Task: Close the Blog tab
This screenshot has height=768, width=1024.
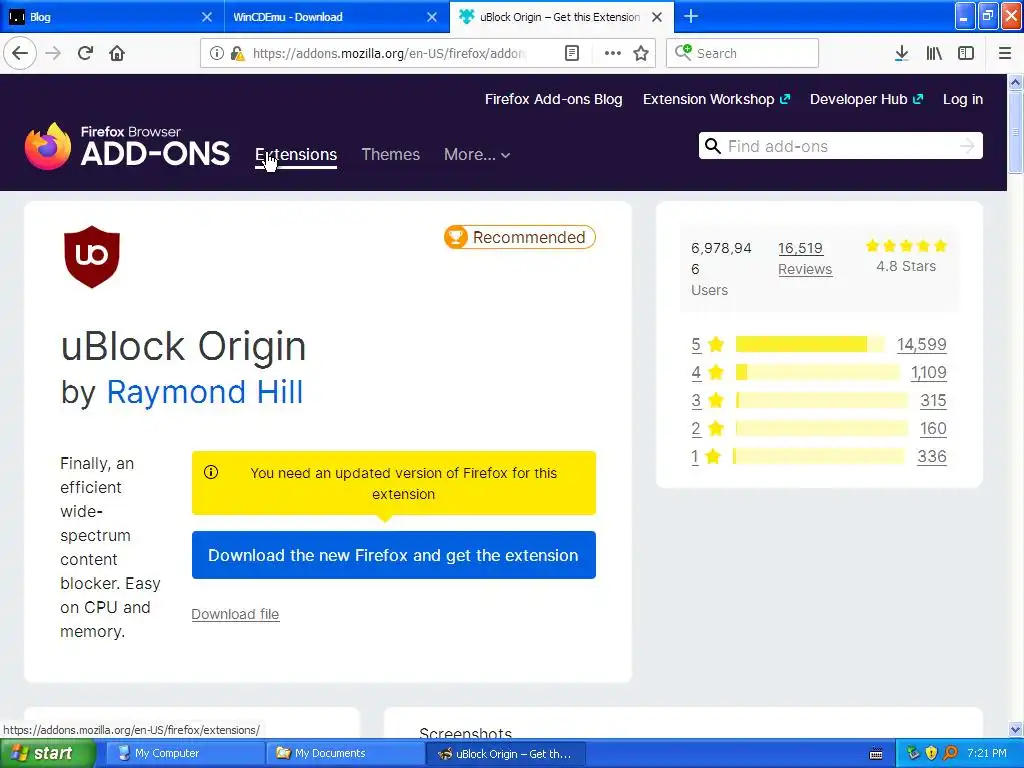Action: coord(207,17)
